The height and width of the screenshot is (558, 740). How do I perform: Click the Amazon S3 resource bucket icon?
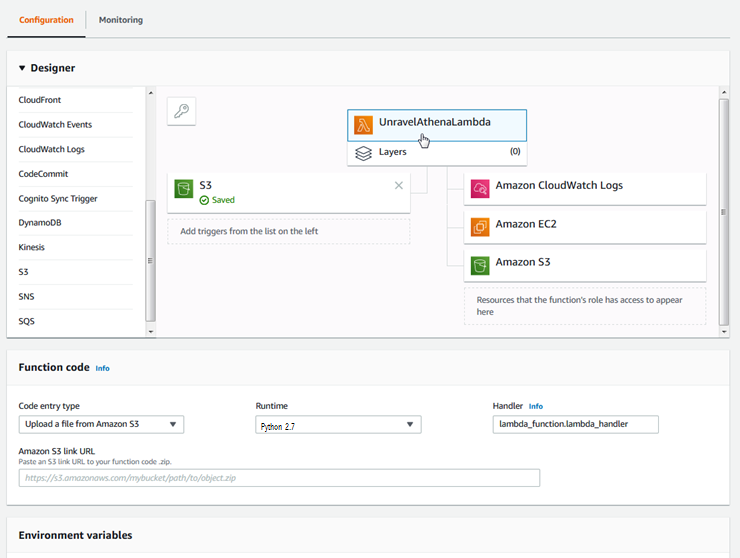480,266
